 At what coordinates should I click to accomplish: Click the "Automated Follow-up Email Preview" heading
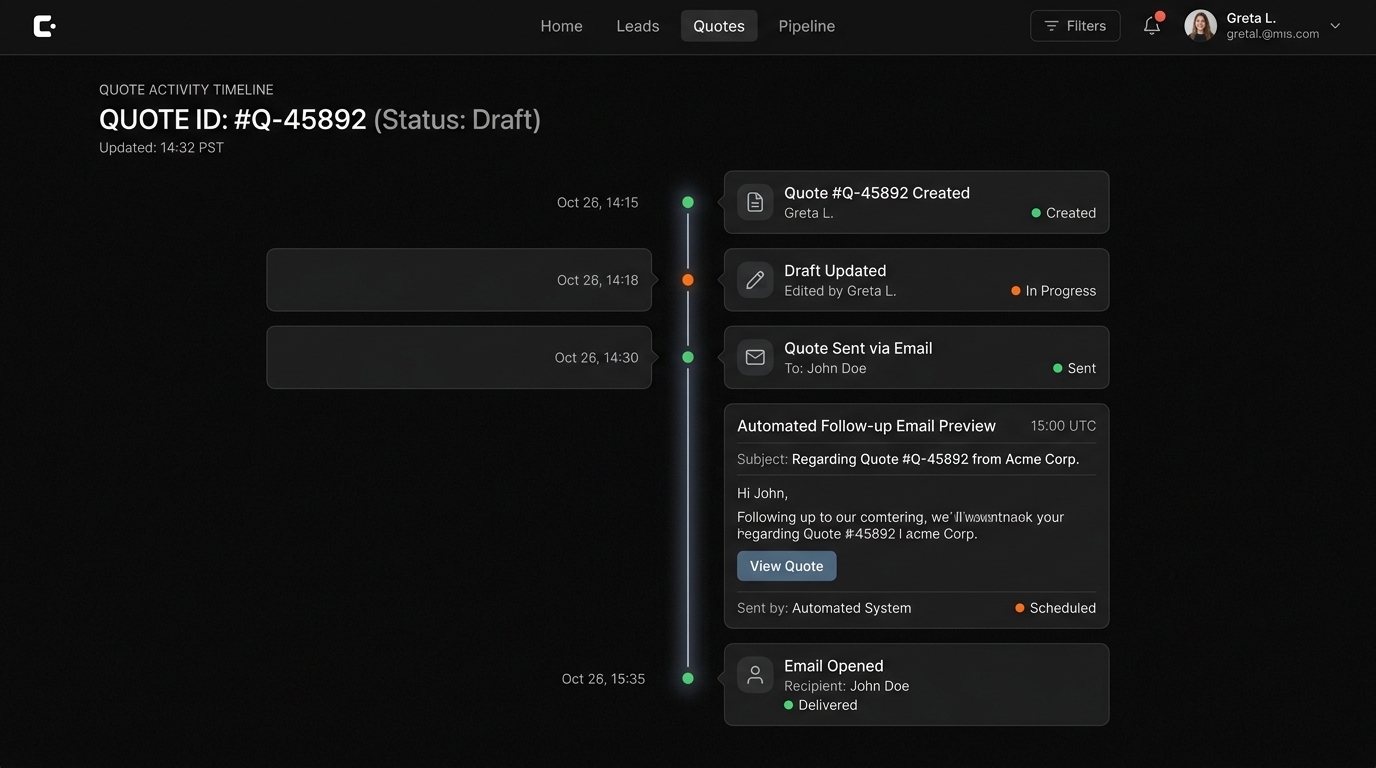pos(866,426)
